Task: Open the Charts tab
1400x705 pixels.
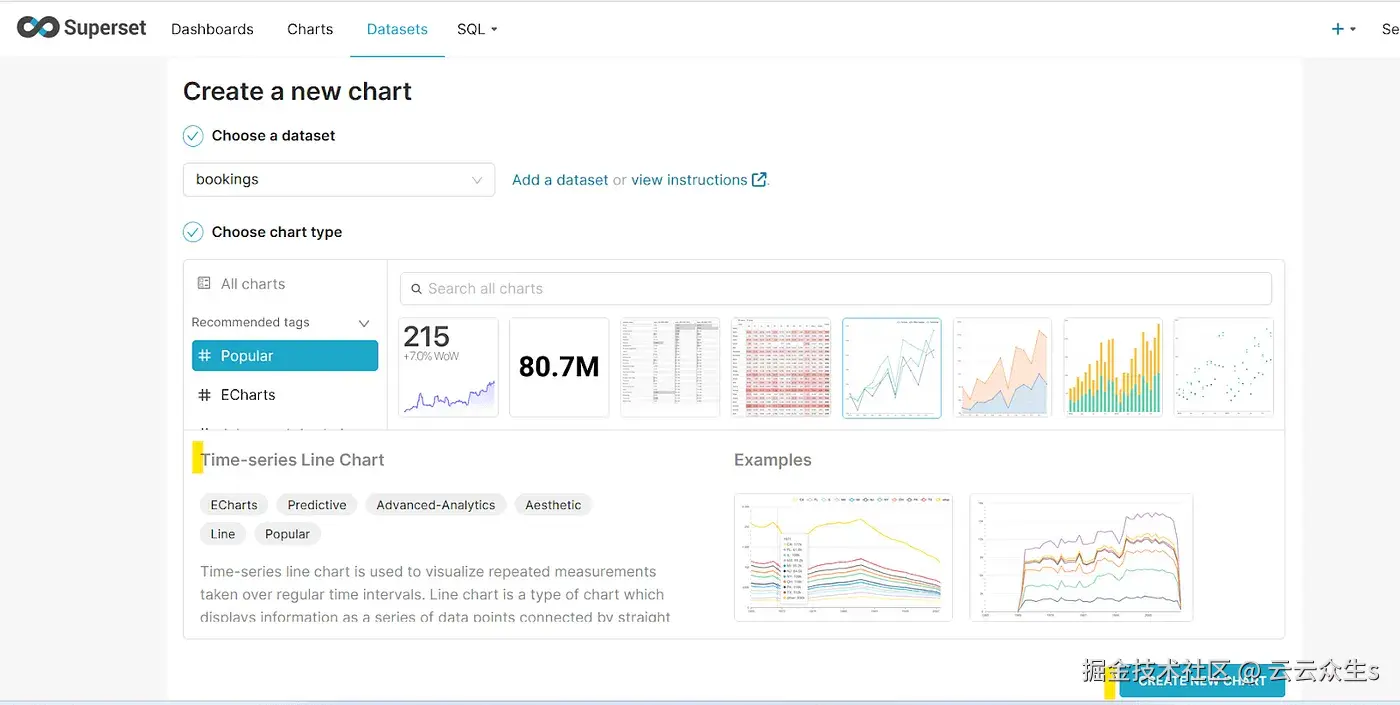Action: [x=310, y=29]
